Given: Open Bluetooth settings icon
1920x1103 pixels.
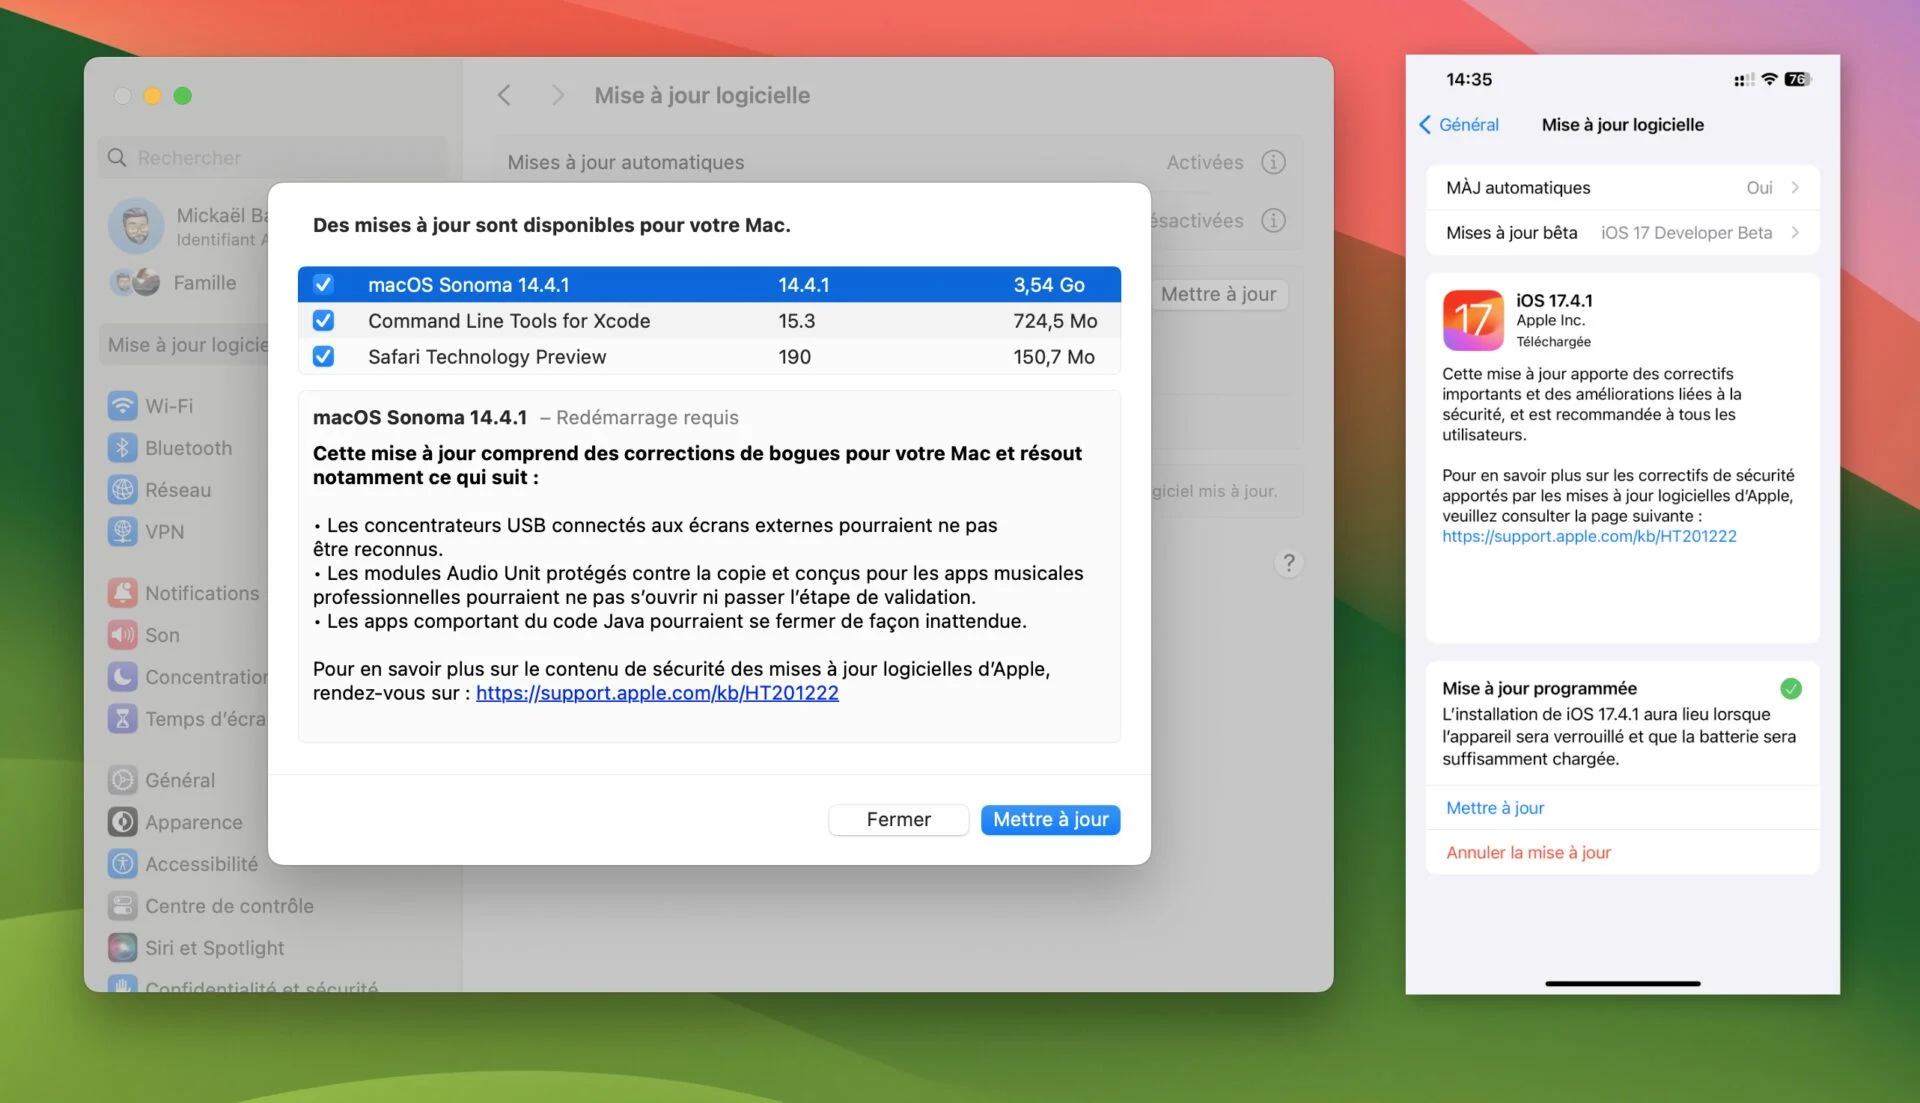Looking at the screenshot, I should click(122, 448).
